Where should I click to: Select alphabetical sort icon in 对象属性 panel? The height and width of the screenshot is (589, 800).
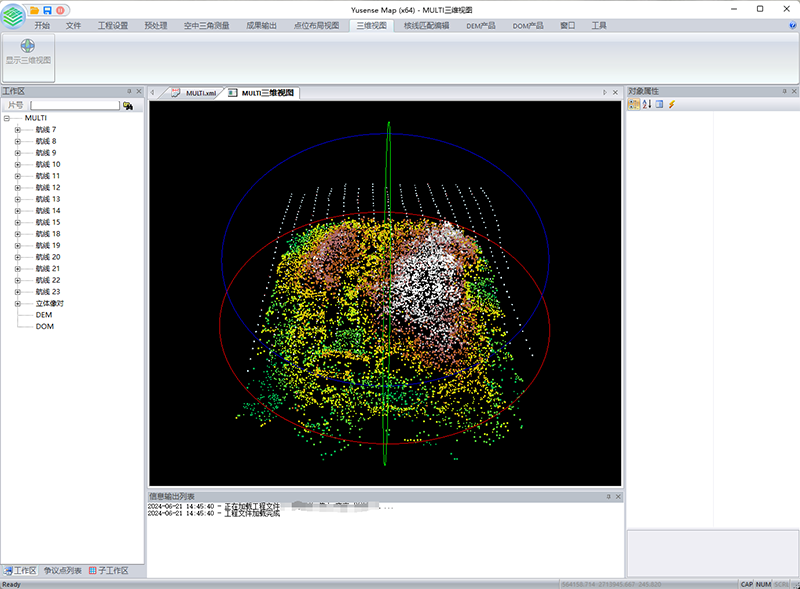[646, 104]
